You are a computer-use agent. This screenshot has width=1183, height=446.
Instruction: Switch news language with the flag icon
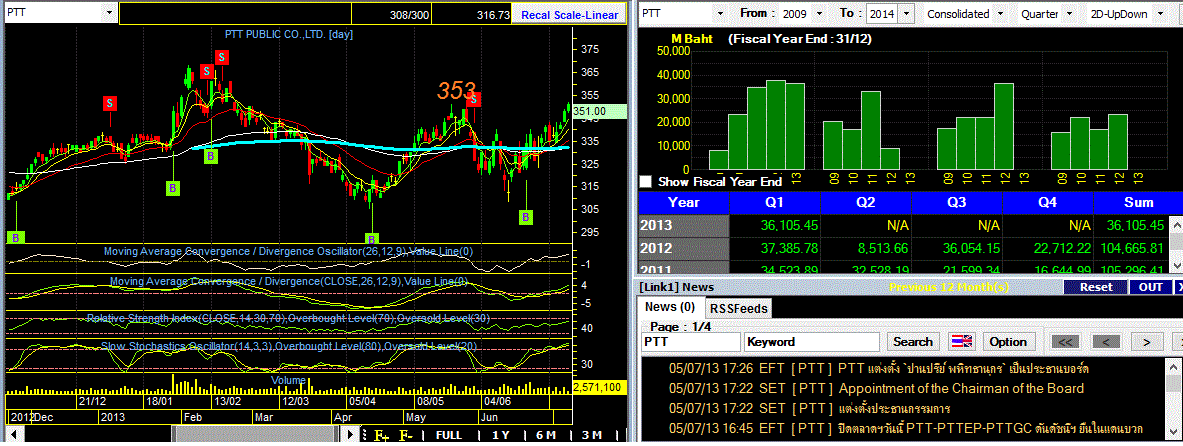tap(962, 342)
